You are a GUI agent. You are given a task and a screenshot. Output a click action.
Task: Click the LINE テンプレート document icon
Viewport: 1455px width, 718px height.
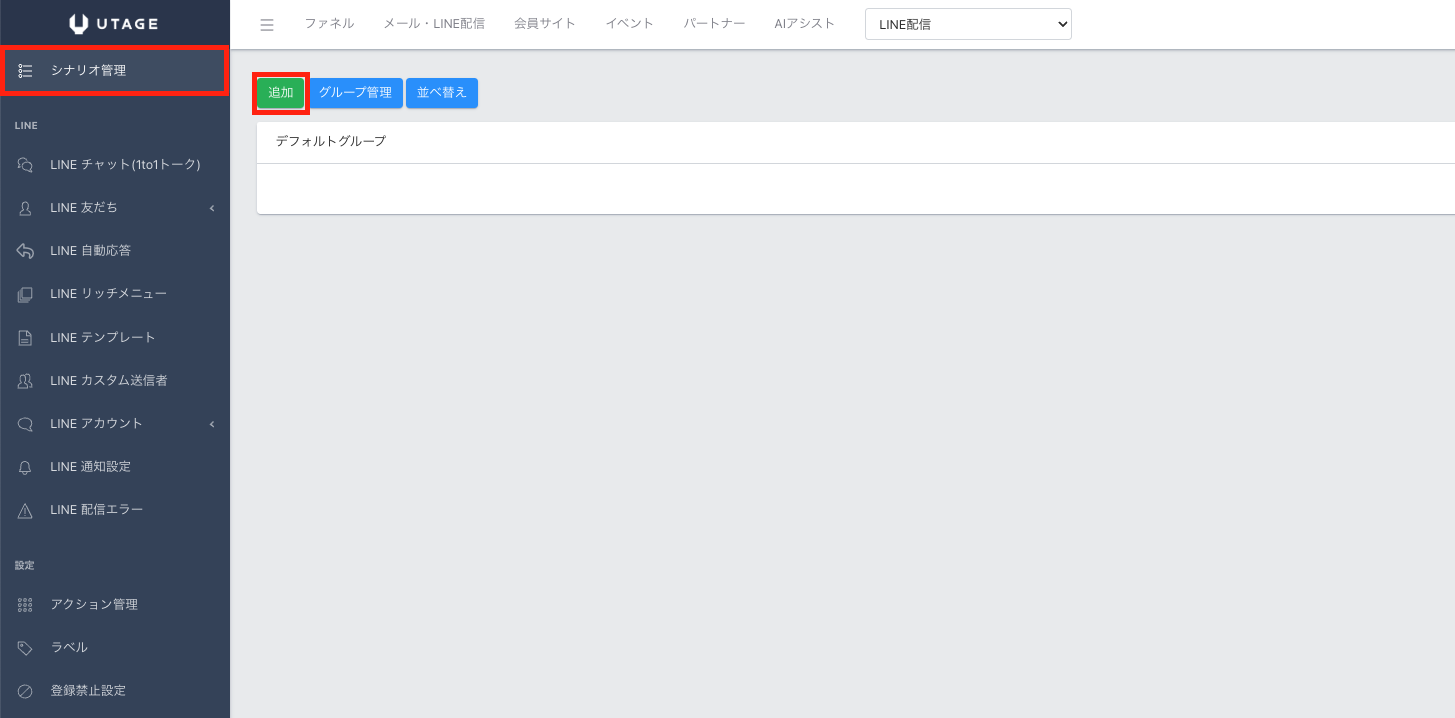(26, 338)
